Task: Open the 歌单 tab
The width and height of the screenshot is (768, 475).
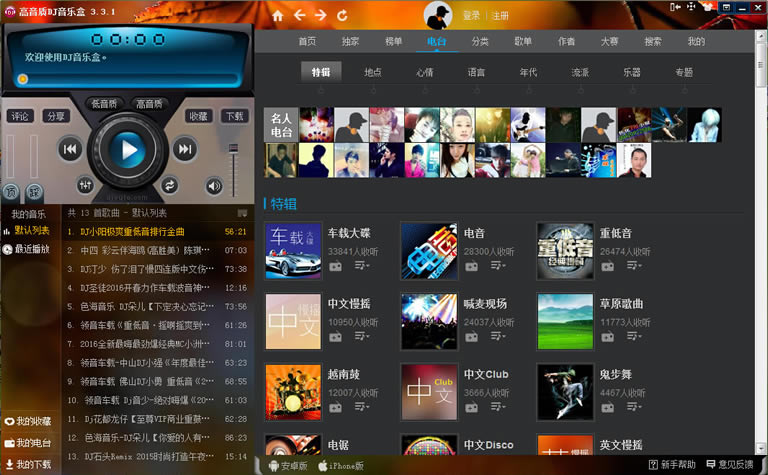Action: pos(523,42)
